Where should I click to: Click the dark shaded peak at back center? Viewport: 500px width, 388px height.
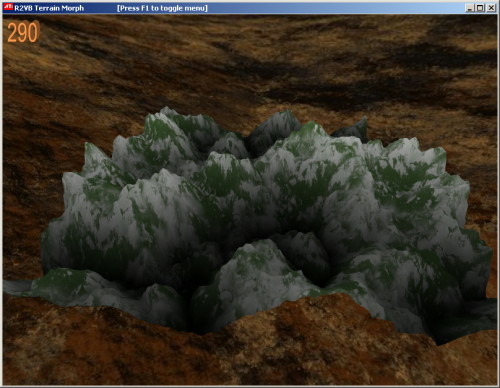click(x=273, y=130)
